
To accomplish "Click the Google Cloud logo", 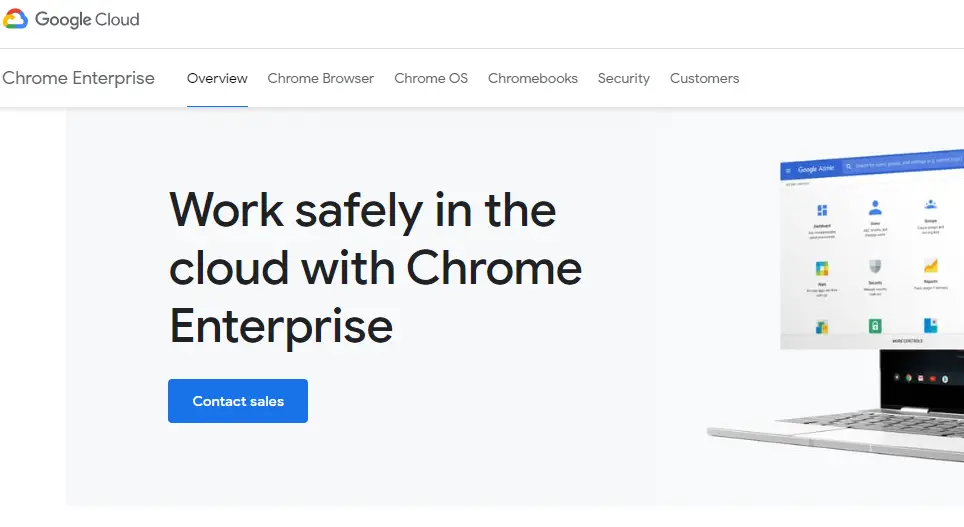I will click(x=71, y=19).
